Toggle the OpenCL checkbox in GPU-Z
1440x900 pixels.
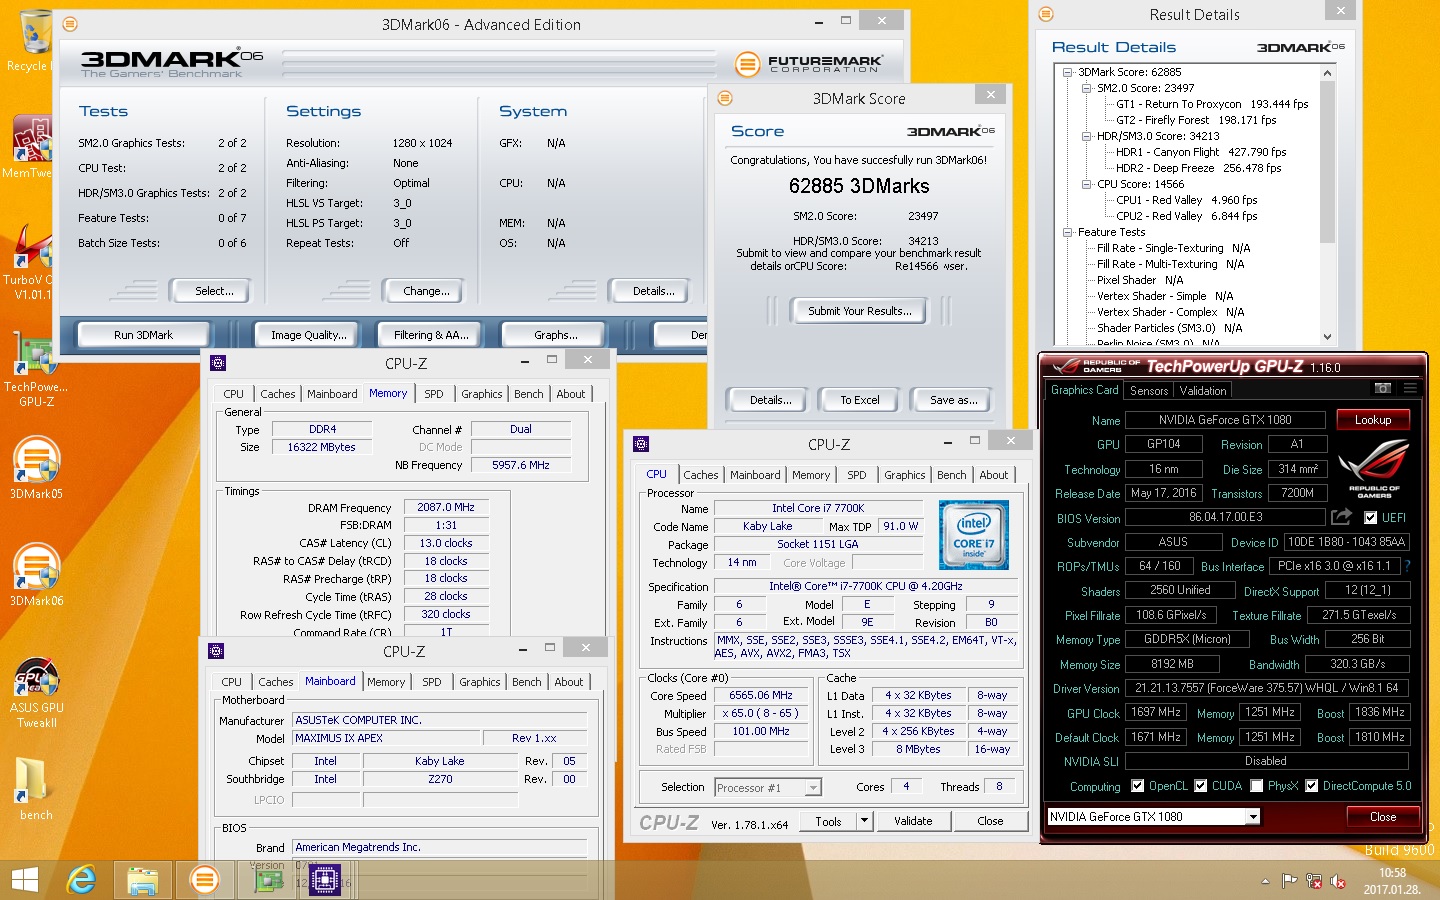[x=1137, y=786]
